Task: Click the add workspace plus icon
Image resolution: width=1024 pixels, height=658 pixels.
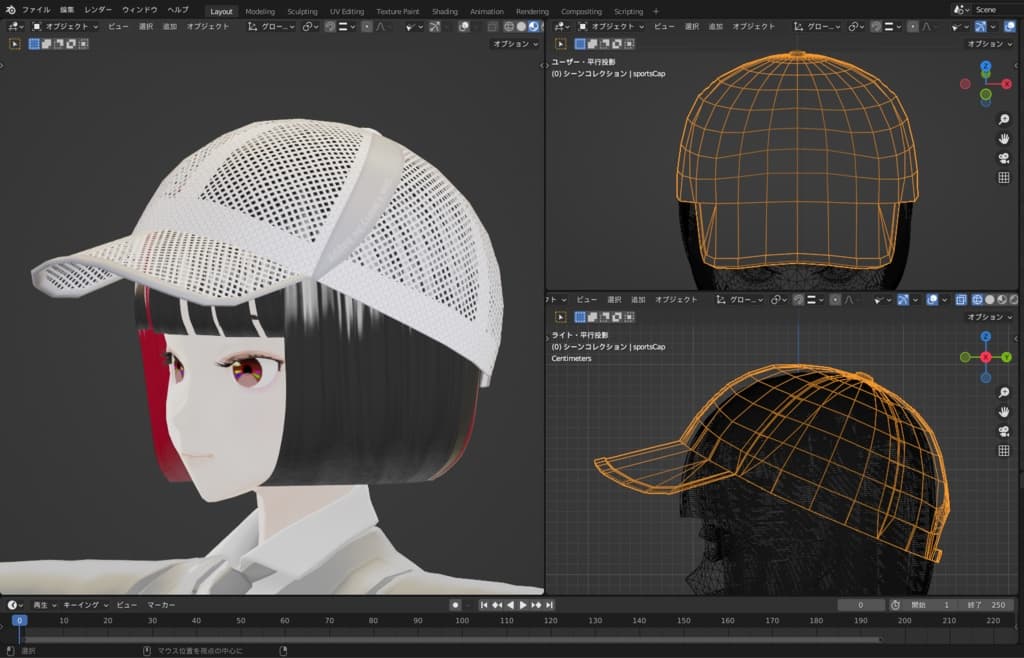Action: pos(656,11)
